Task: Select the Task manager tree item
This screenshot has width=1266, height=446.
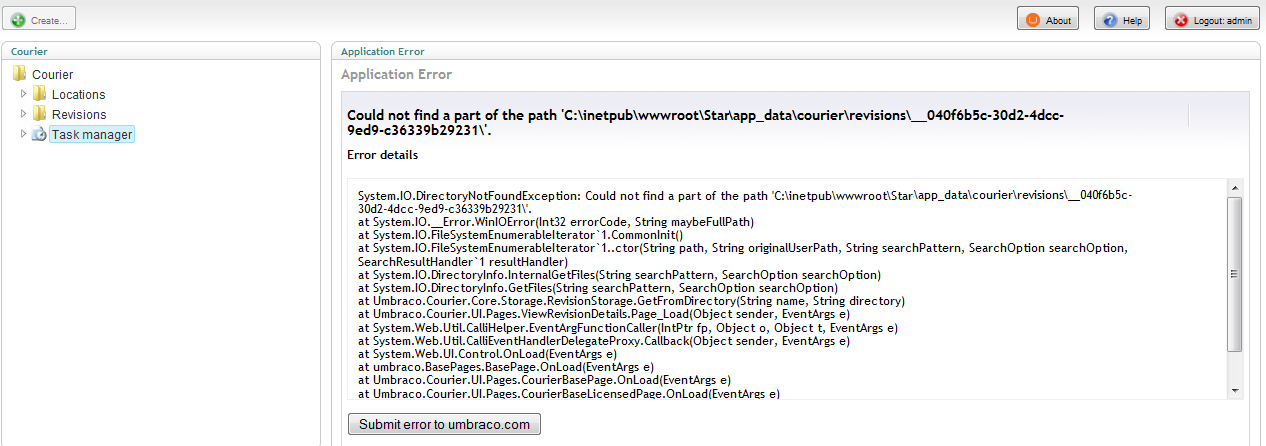Action: [92, 134]
